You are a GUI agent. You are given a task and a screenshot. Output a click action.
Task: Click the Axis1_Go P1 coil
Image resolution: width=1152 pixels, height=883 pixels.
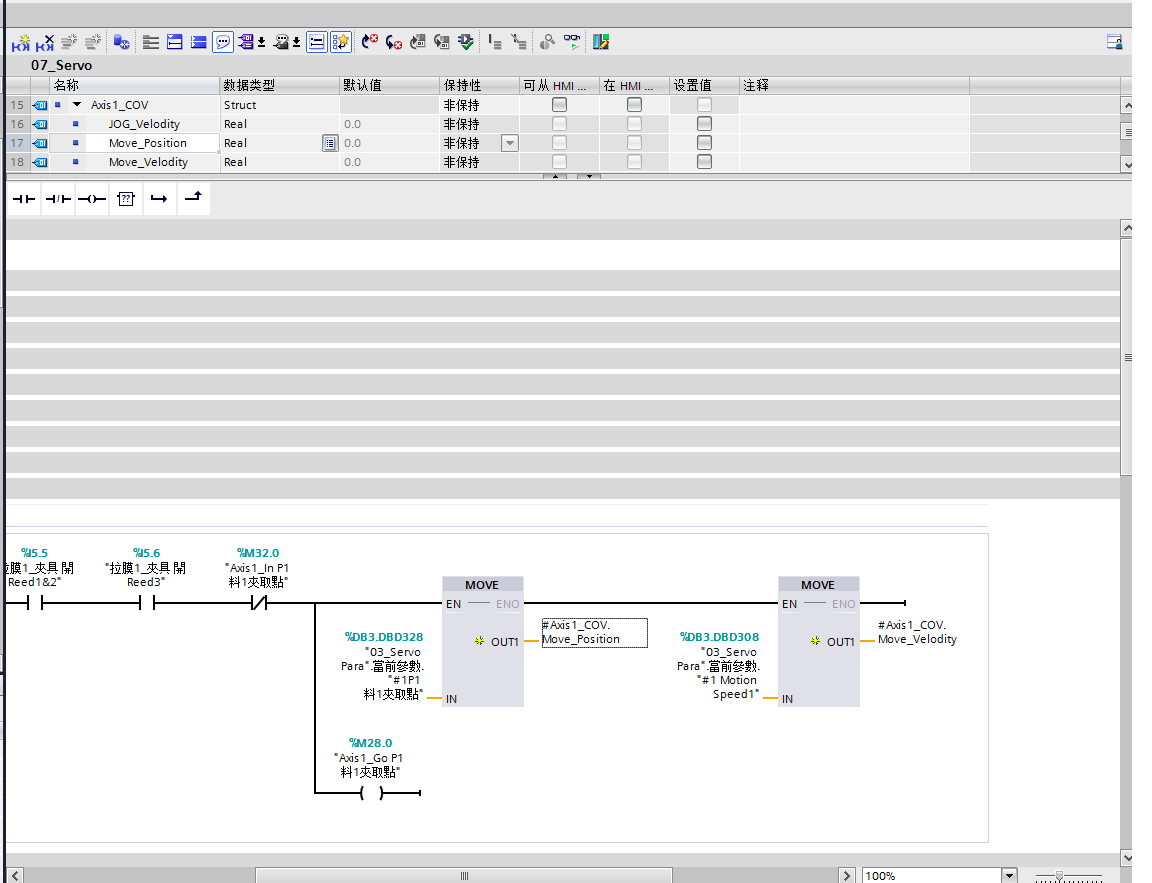click(371, 793)
